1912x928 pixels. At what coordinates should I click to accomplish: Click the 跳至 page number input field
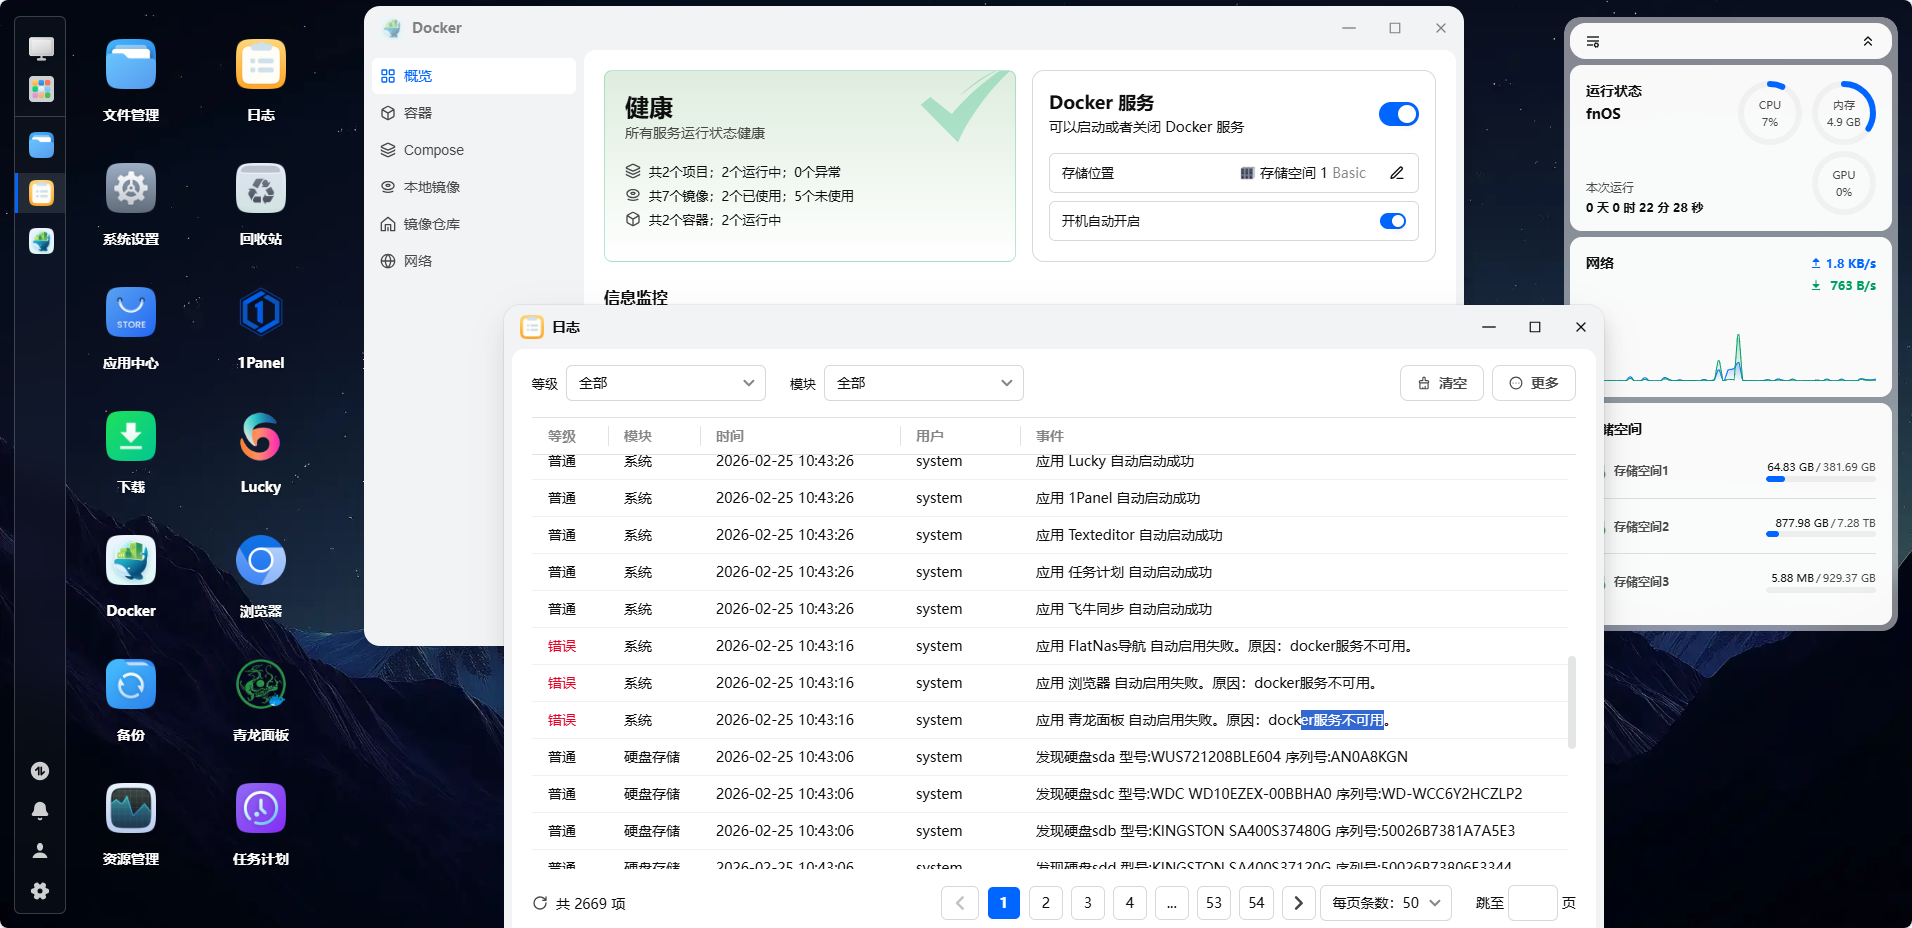click(1531, 903)
